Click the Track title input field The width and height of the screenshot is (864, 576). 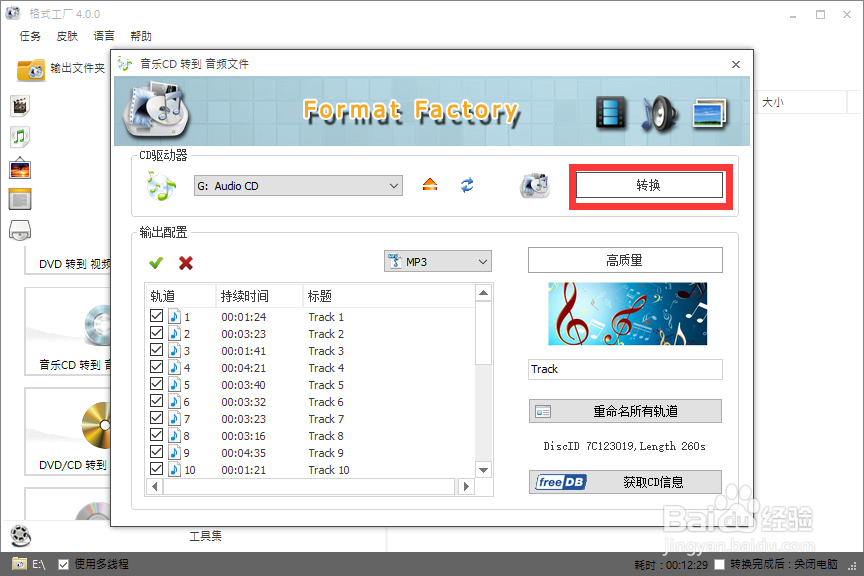pos(624,369)
